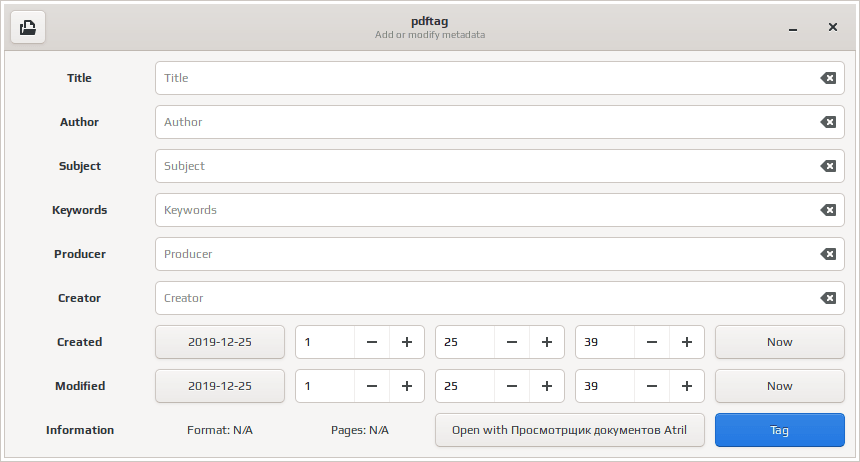Click the 'Created' row label
The width and height of the screenshot is (860, 462).
(x=80, y=342)
